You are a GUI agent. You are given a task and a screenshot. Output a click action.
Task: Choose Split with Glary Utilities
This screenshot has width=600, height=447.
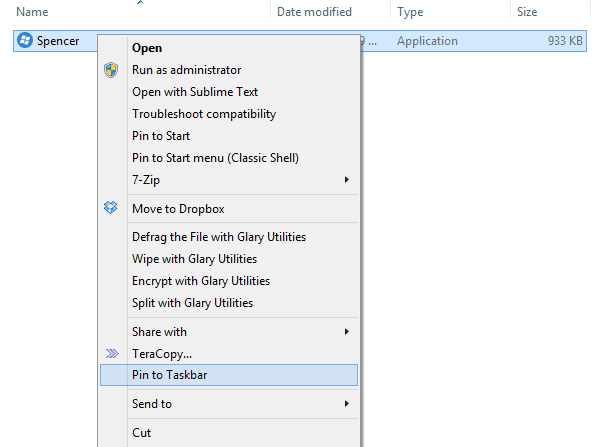point(229,303)
